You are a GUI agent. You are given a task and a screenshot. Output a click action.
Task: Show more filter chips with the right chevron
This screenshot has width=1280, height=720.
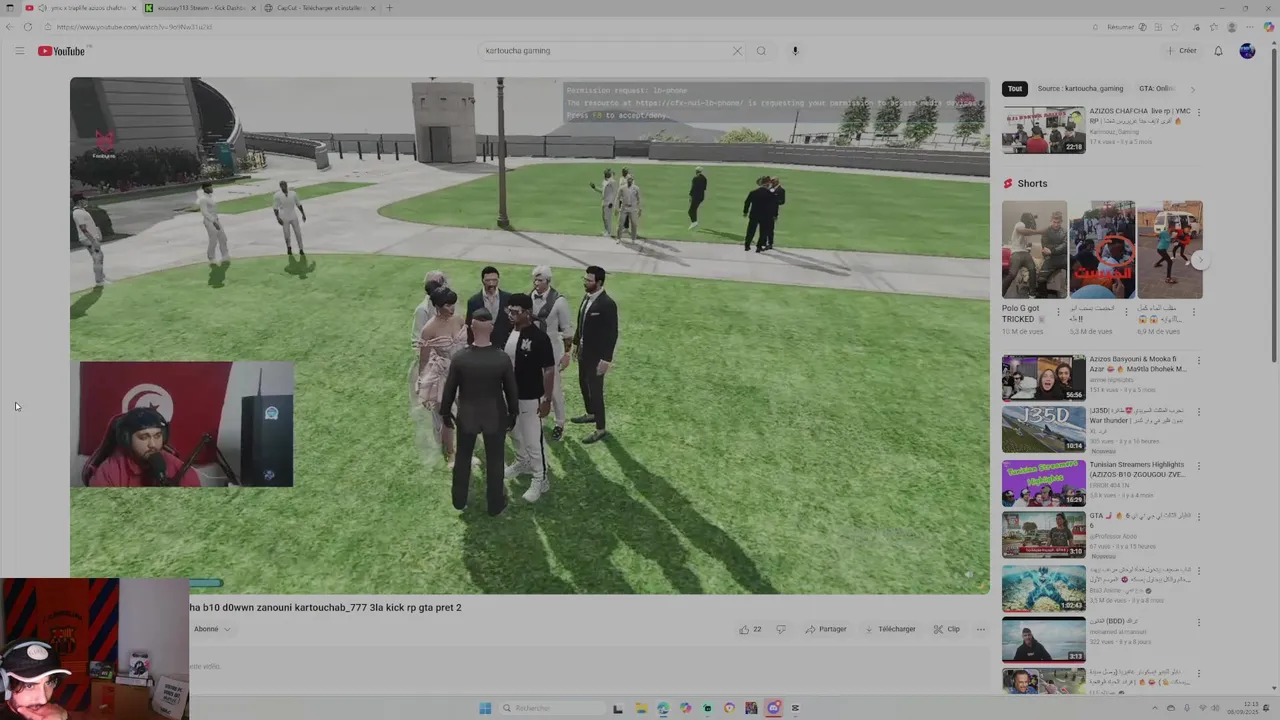click(x=1192, y=89)
